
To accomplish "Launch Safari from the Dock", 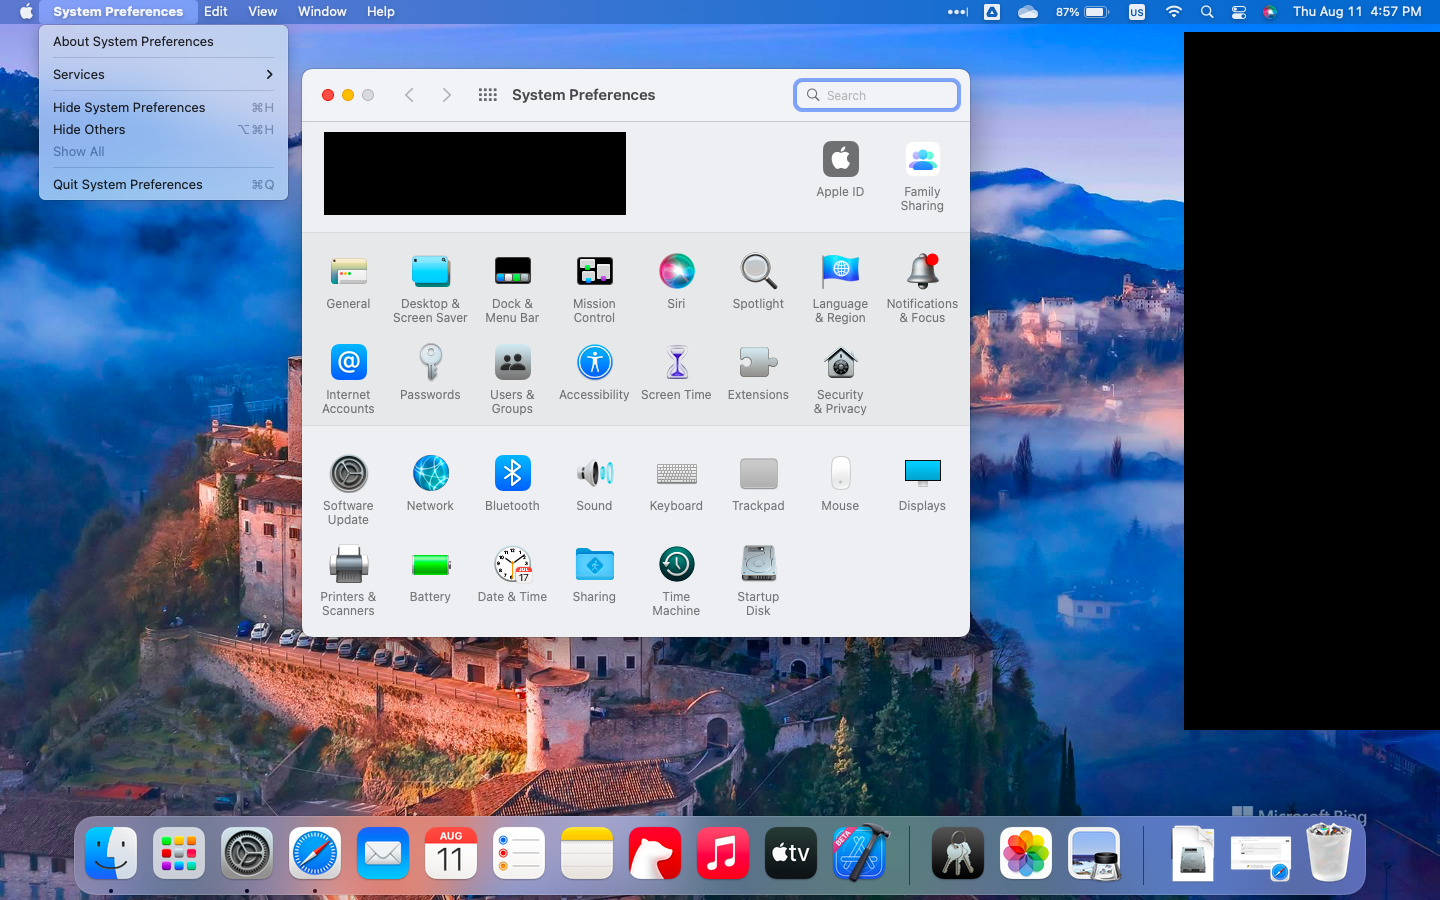I will pos(315,853).
